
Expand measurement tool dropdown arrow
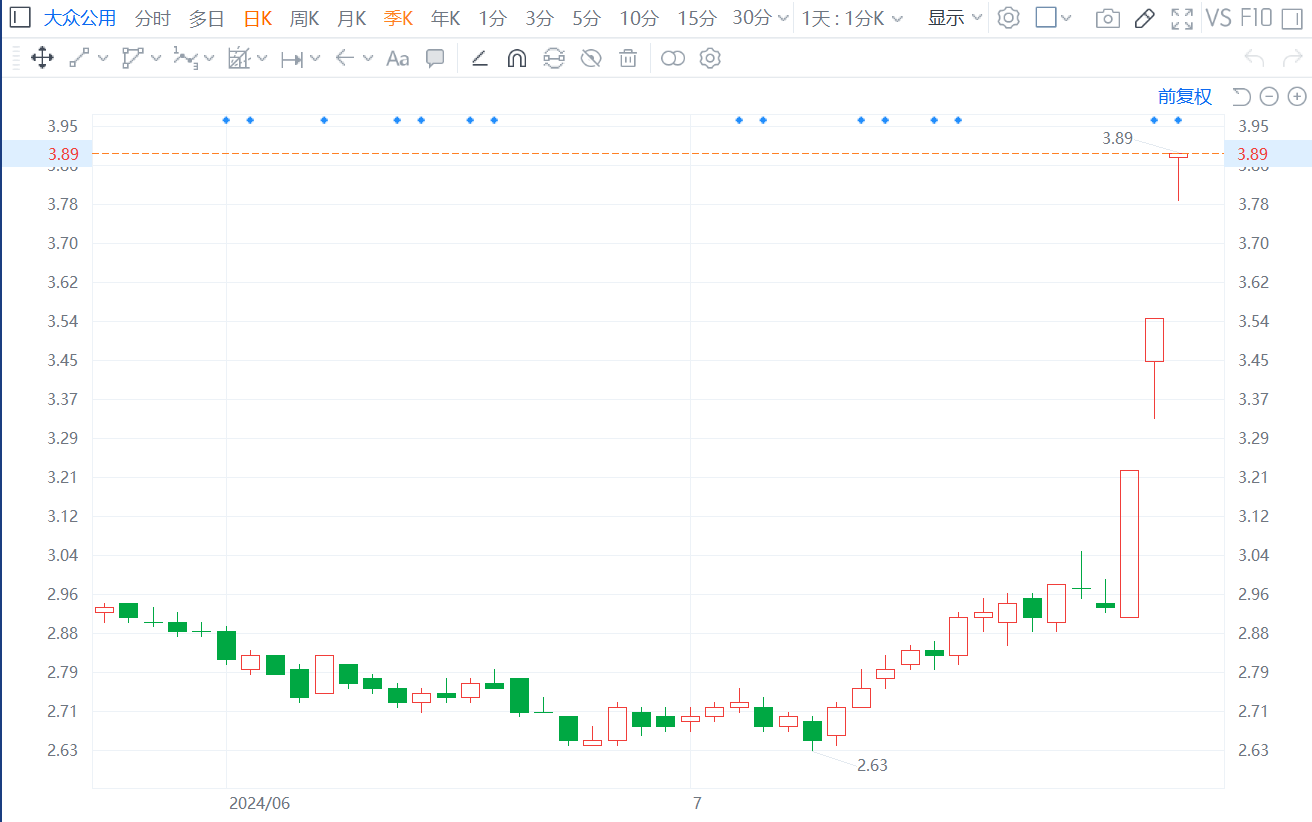click(315, 58)
